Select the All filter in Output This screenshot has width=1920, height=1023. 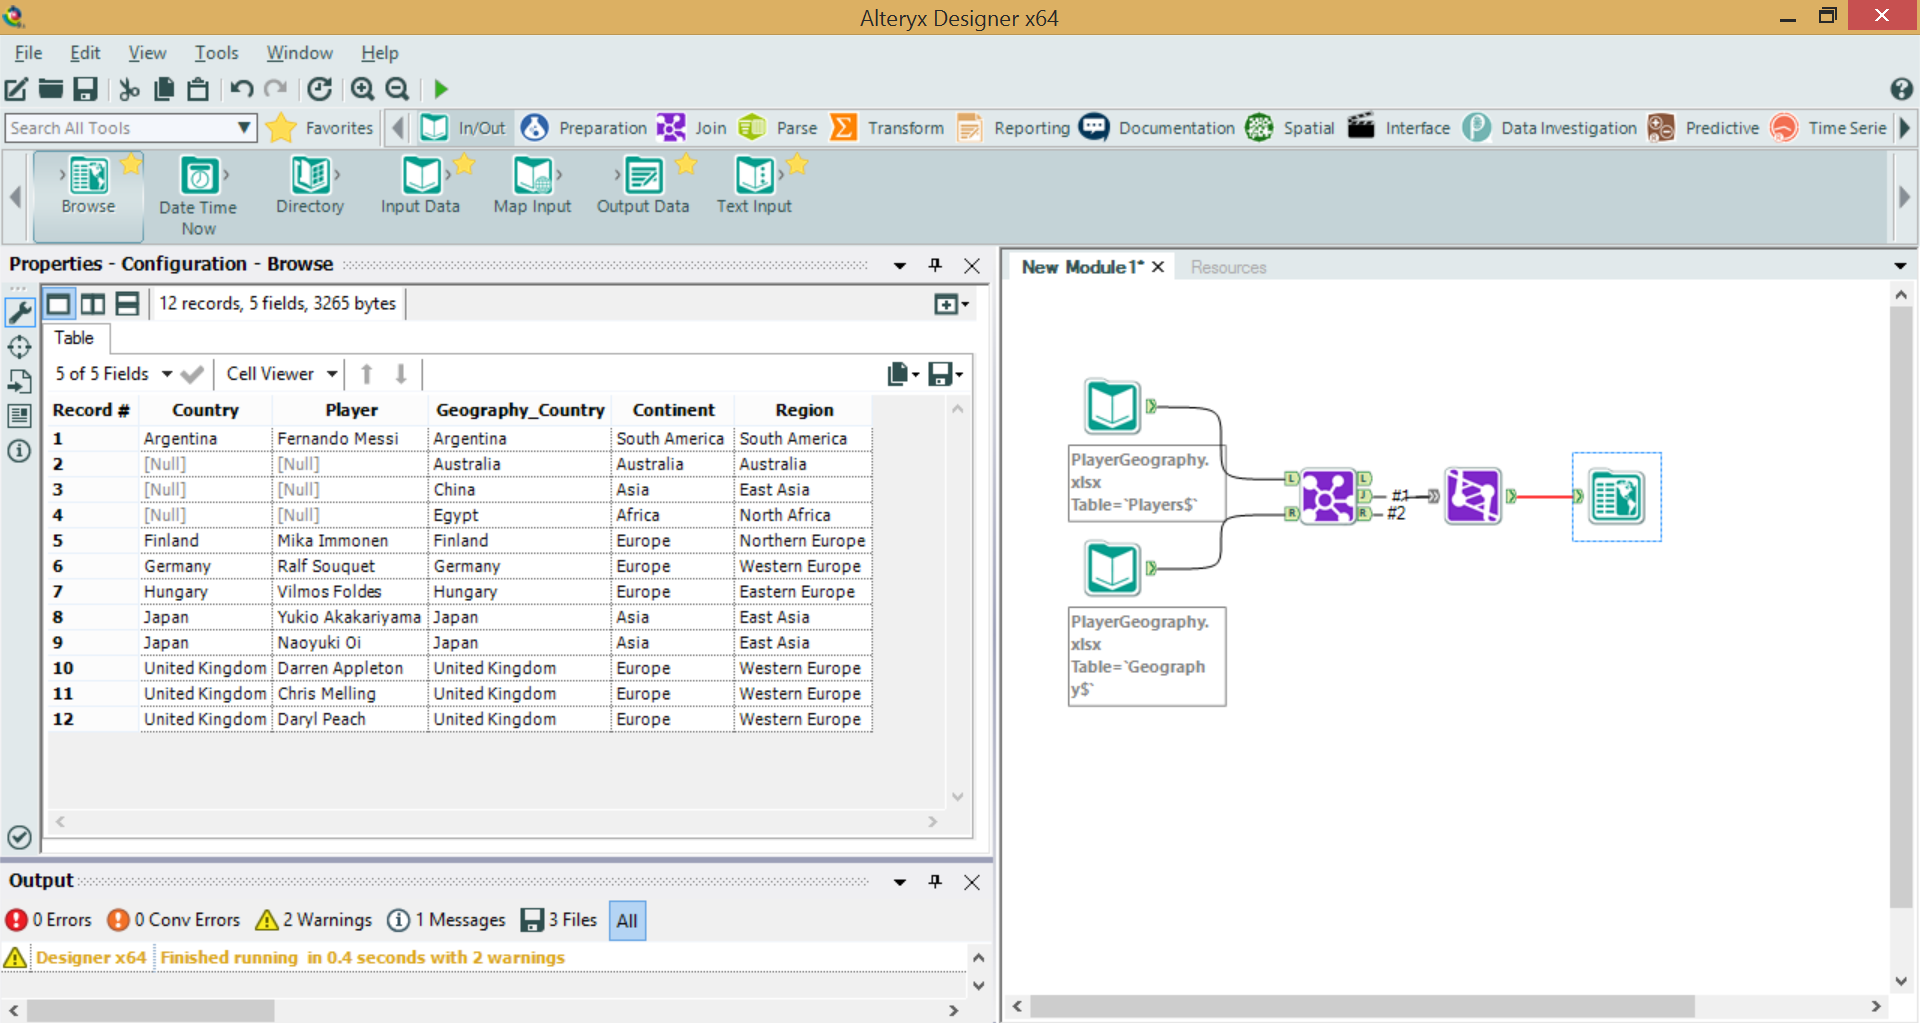627,921
